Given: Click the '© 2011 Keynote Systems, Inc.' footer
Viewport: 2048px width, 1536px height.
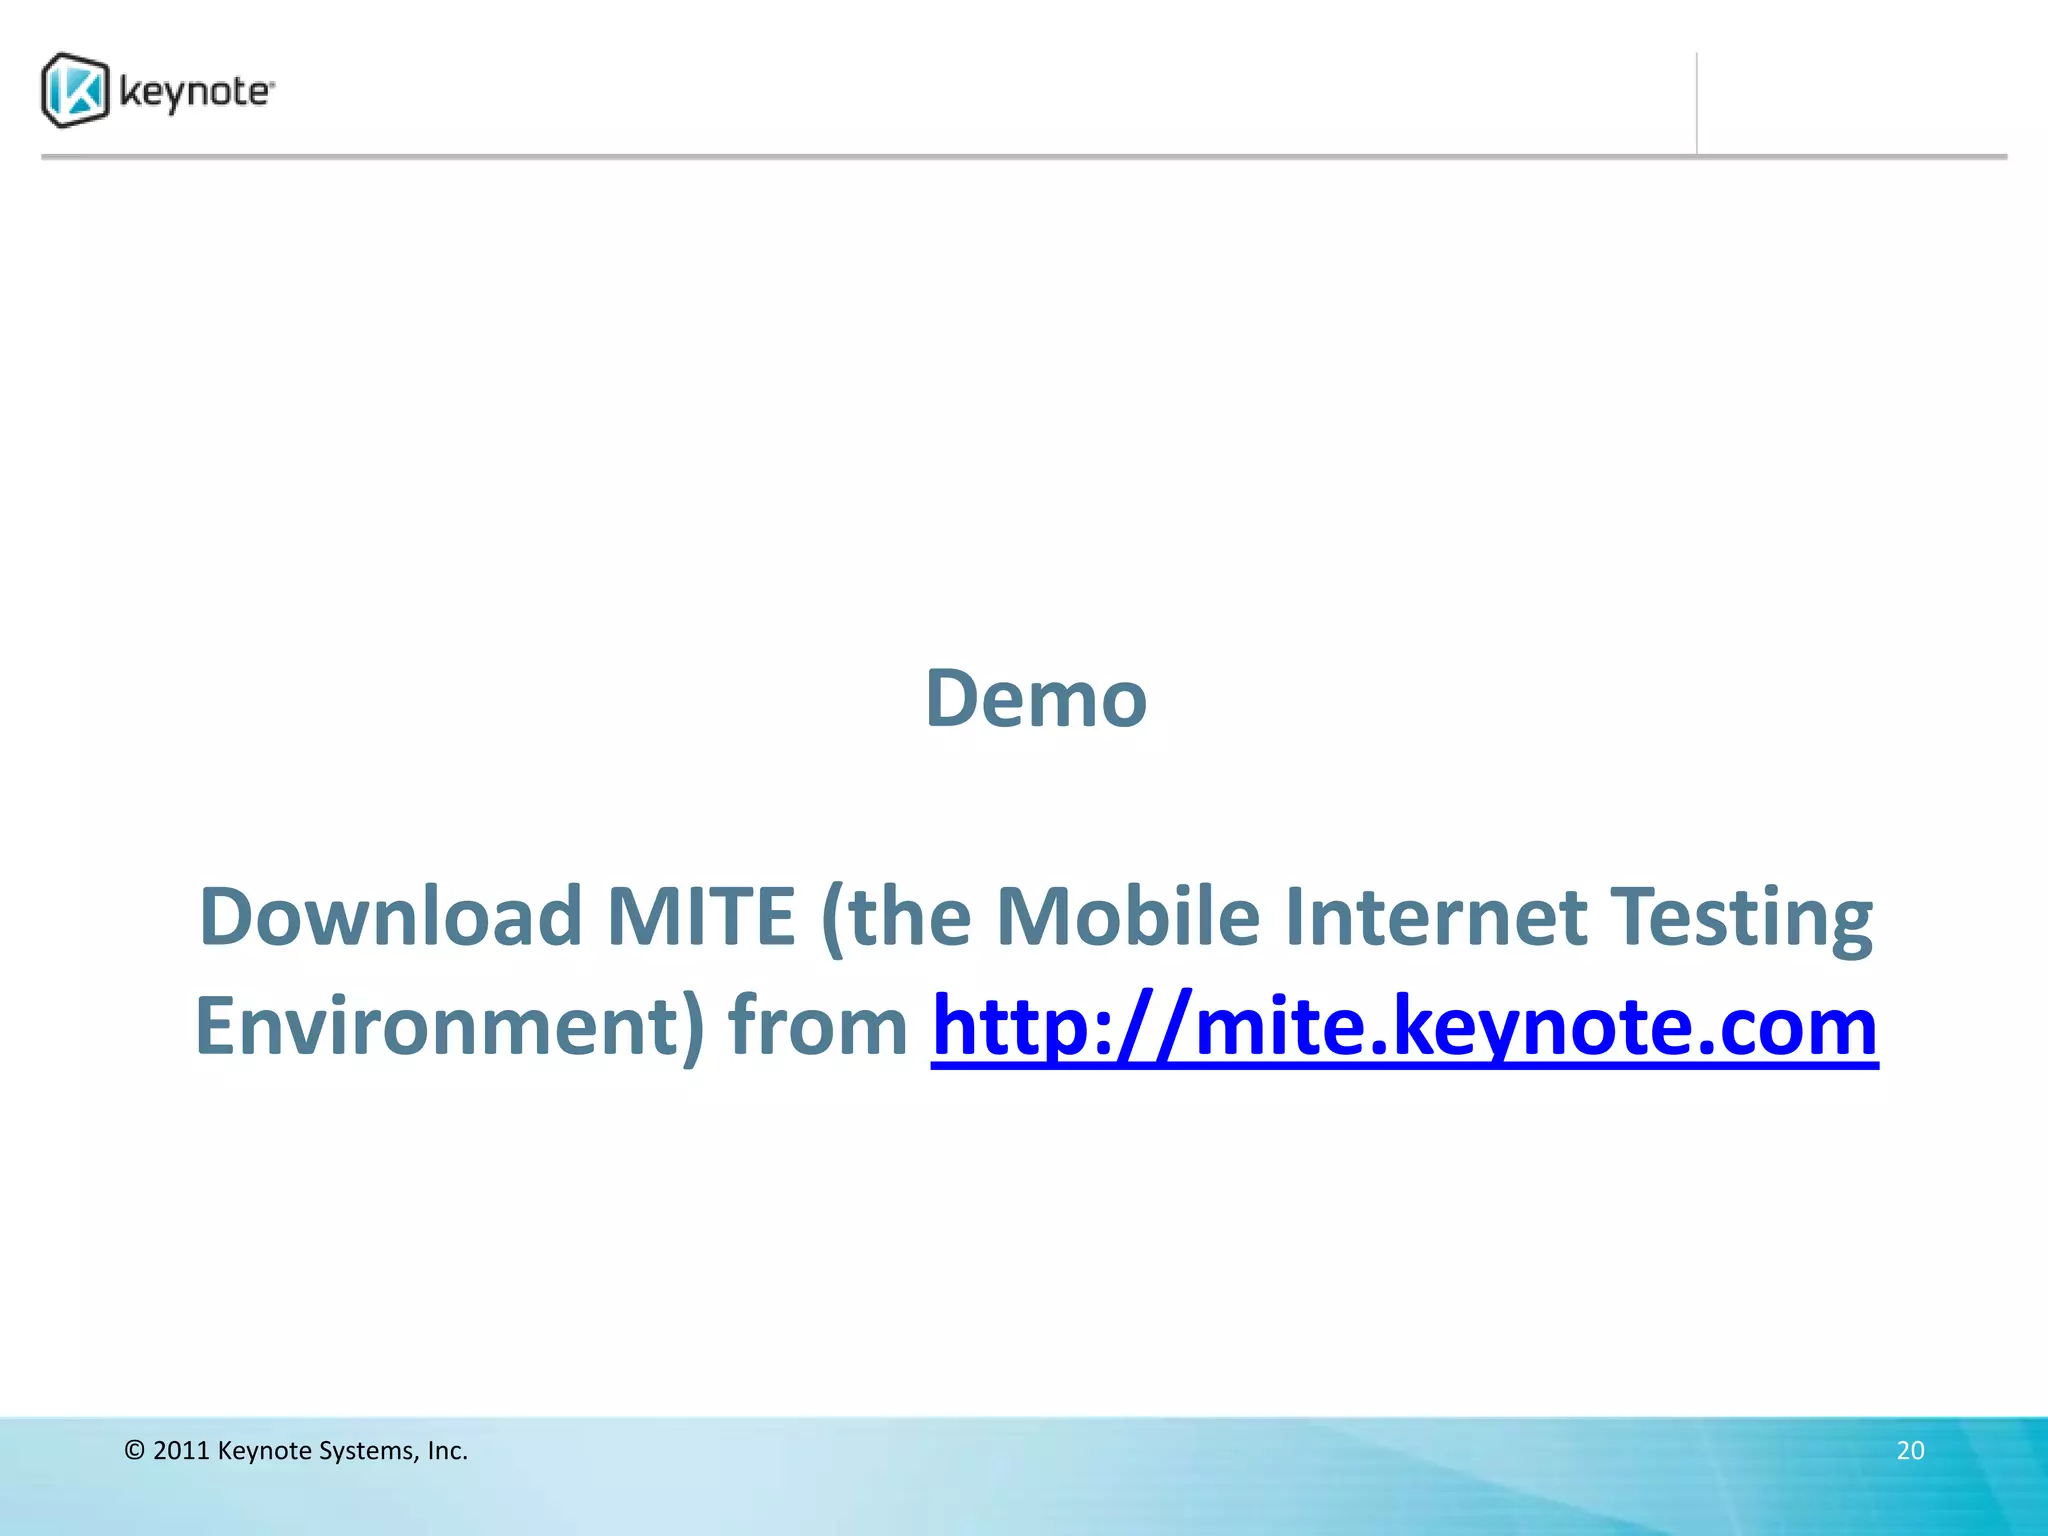Looking at the screenshot, I should pos(296,1450).
